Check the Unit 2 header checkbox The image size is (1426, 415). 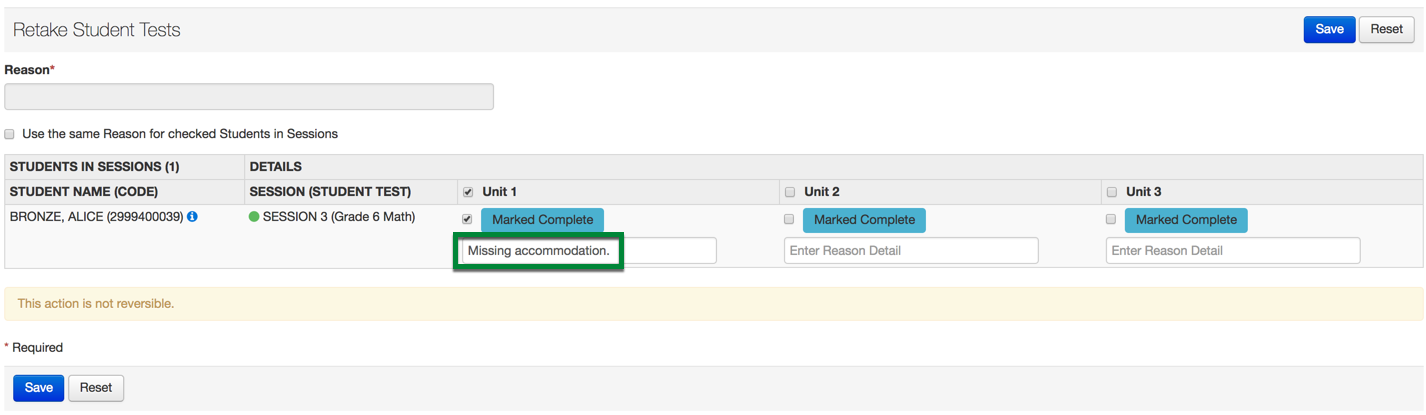tap(790, 192)
